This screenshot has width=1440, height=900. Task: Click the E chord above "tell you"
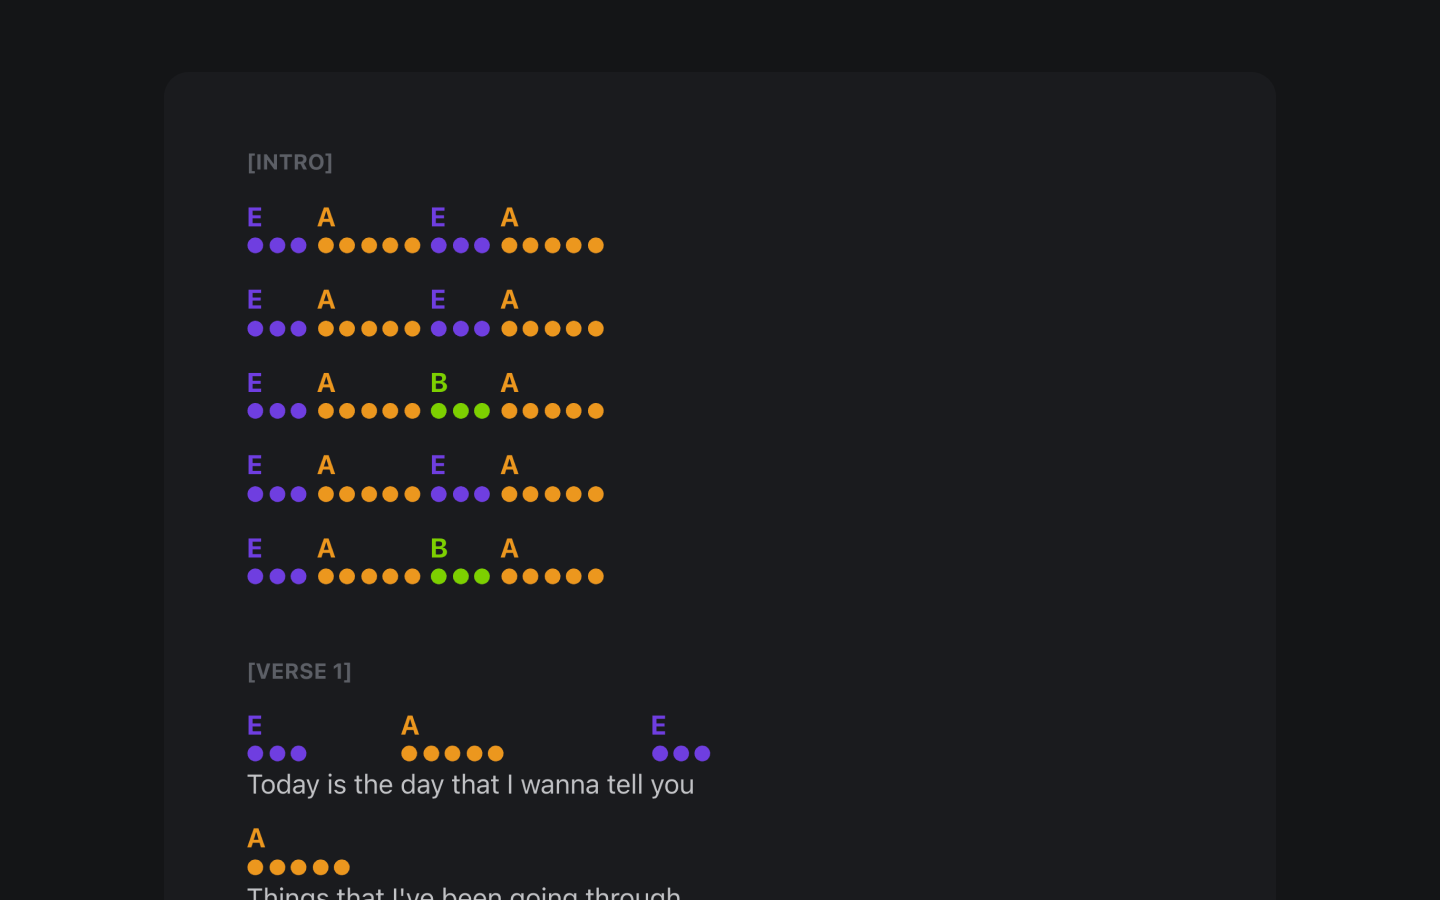[658, 725]
